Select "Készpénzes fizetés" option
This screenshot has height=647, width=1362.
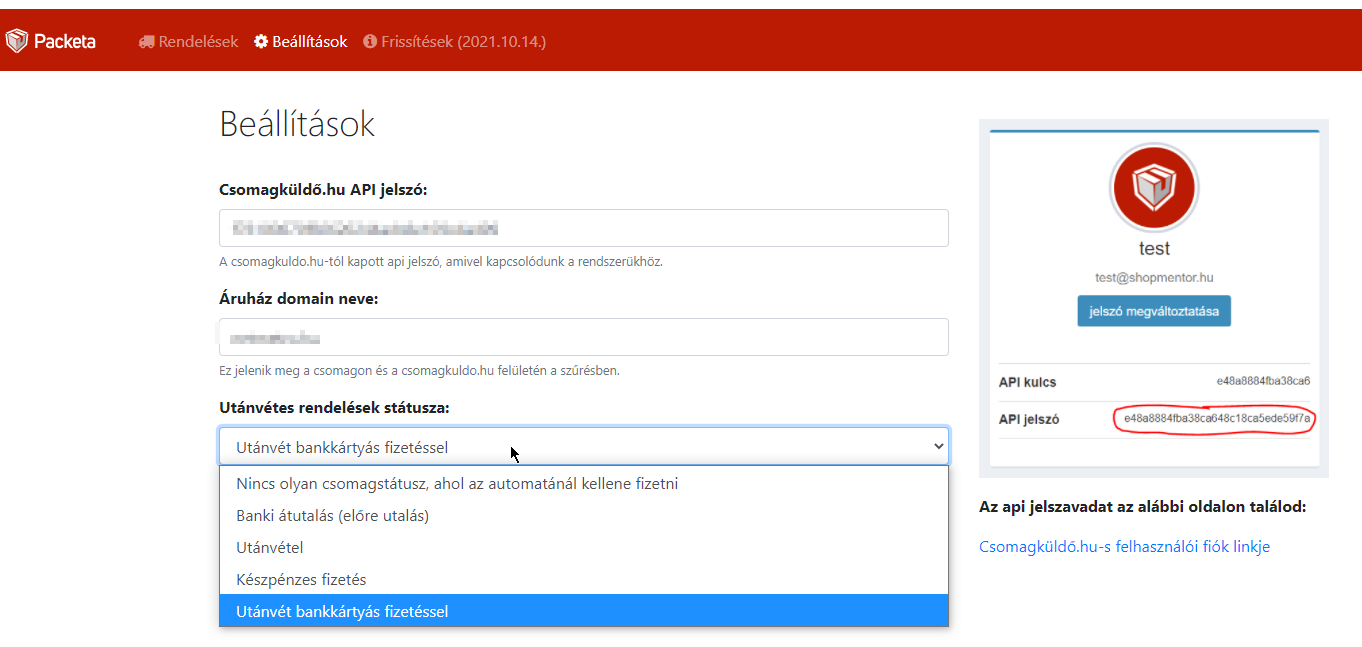[x=584, y=580]
